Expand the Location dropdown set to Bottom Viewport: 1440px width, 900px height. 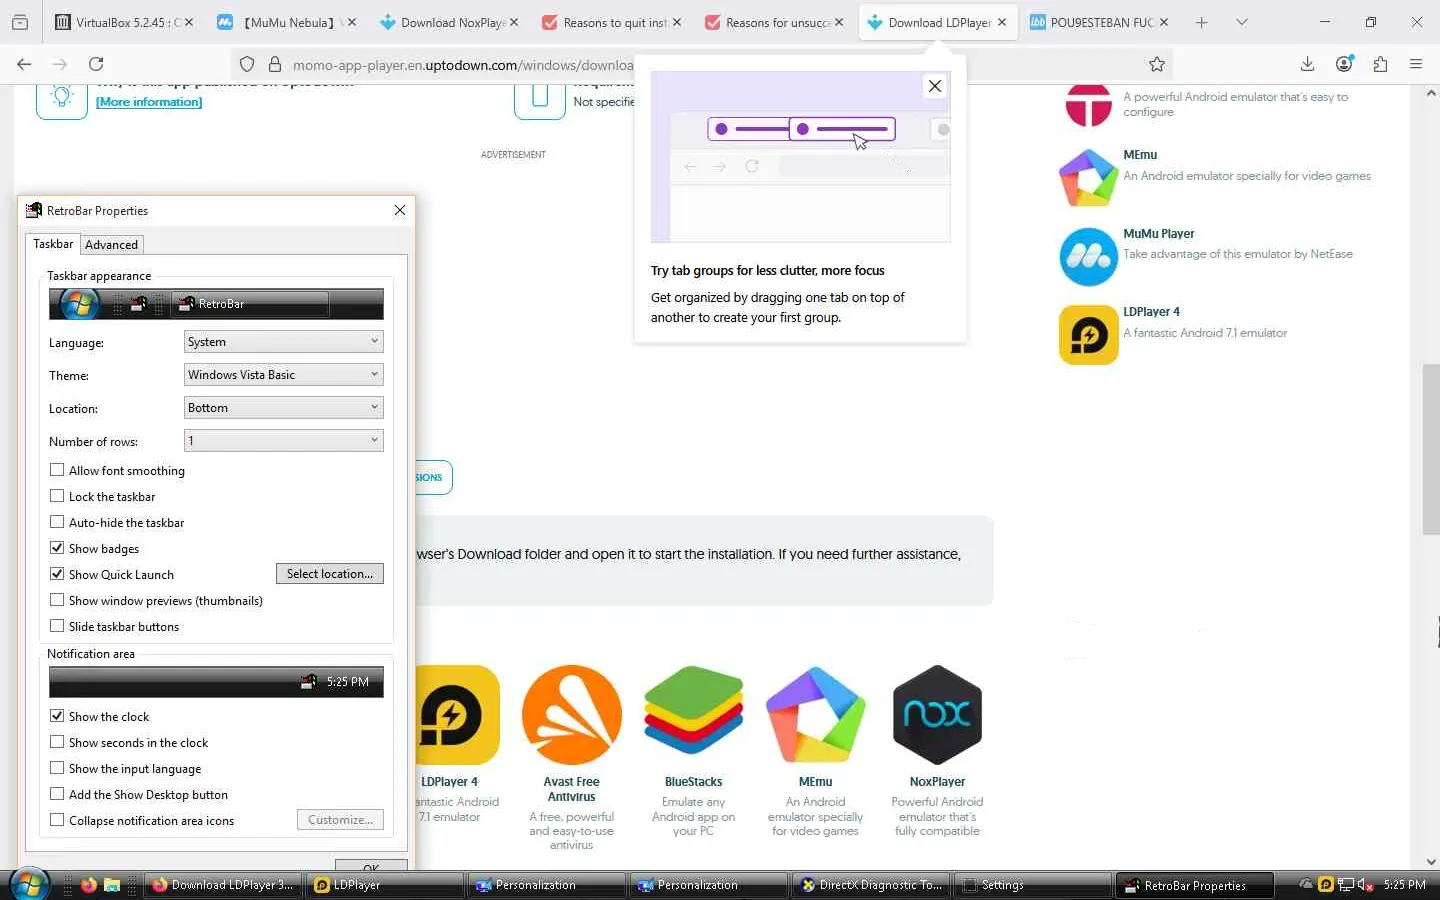point(284,408)
